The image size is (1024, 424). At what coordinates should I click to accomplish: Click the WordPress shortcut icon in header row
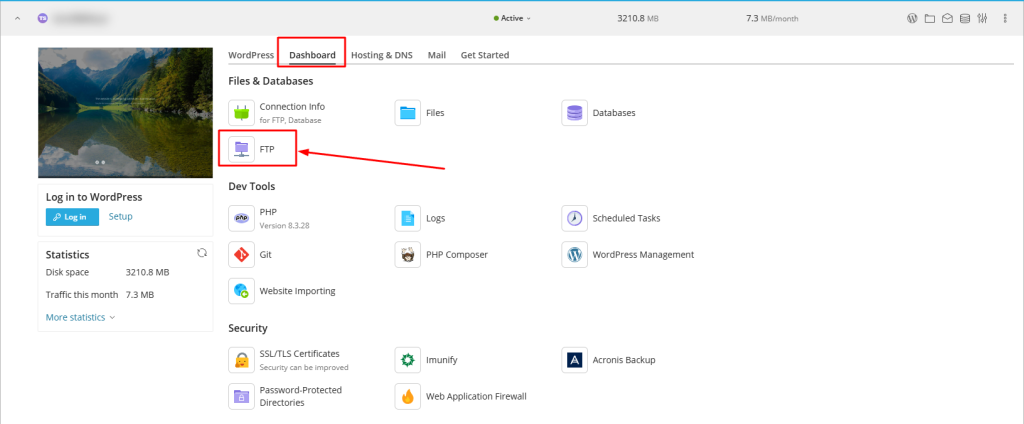[912, 18]
